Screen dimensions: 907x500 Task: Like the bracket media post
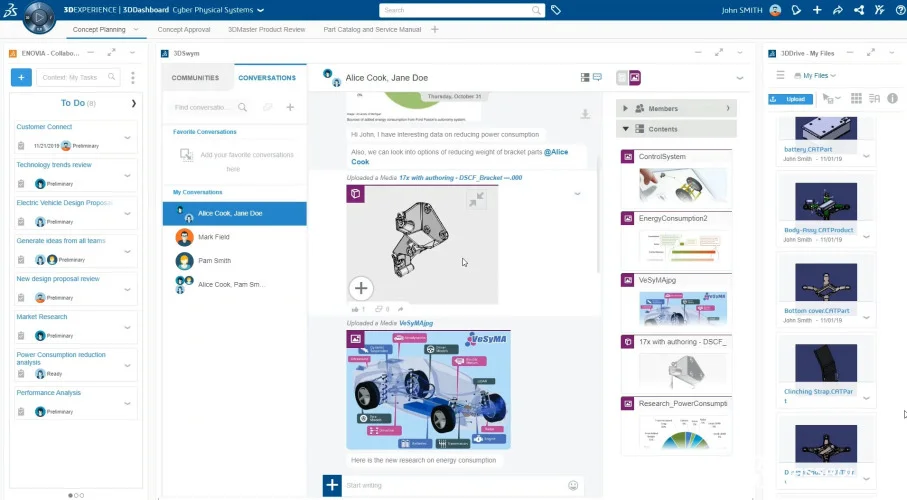pos(353,309)
